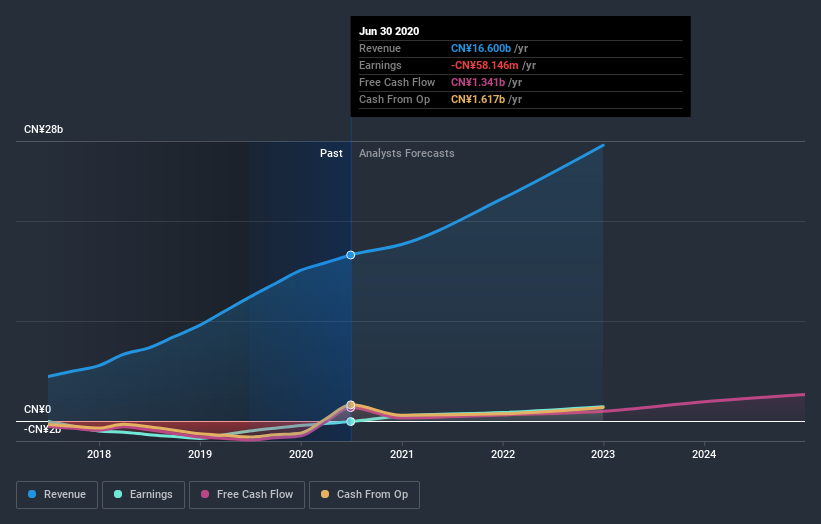The height and width of the screenshot is (524, 821).
Task: Click the orange Cash From Op legend dot
Action: pyautogui.click(x=325, y=494)
